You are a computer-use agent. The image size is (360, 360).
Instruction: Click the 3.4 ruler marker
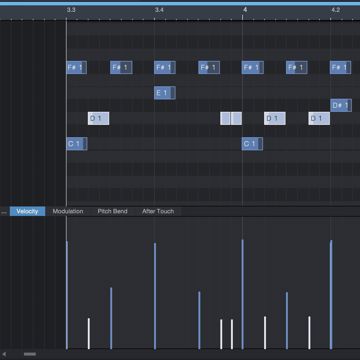tap(159, 10)
